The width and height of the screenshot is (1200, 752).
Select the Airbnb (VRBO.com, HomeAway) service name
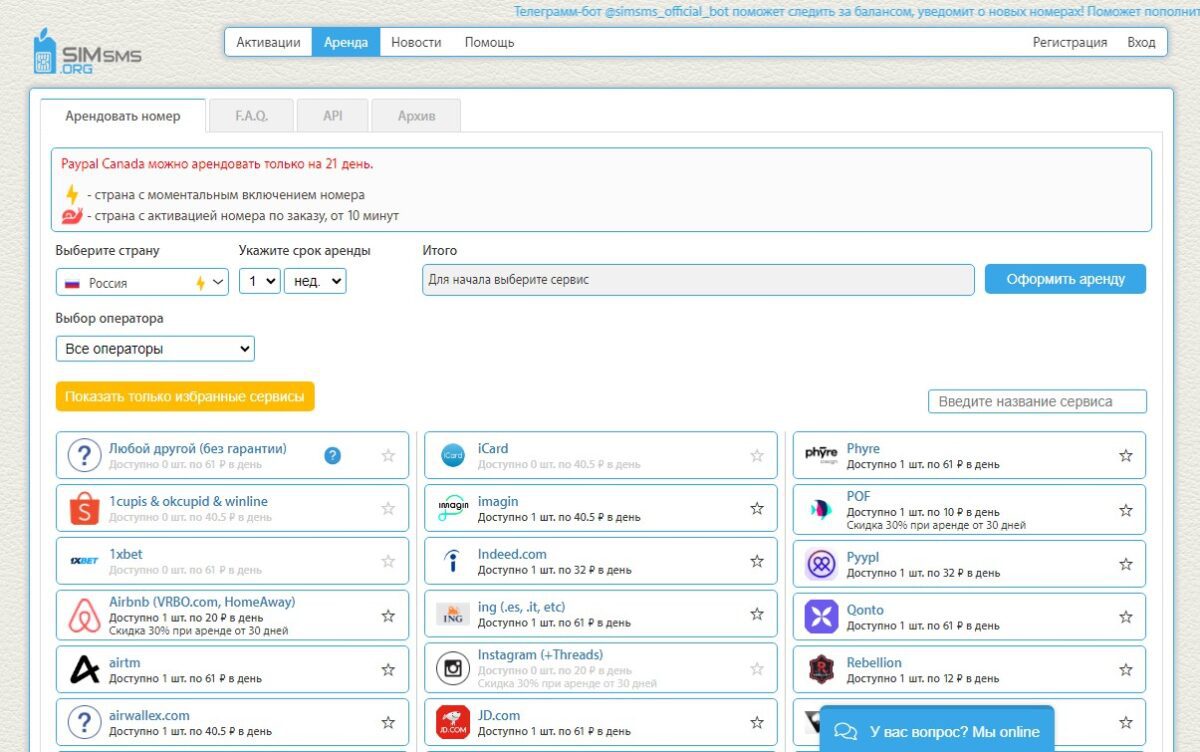[x=202, y=602]
